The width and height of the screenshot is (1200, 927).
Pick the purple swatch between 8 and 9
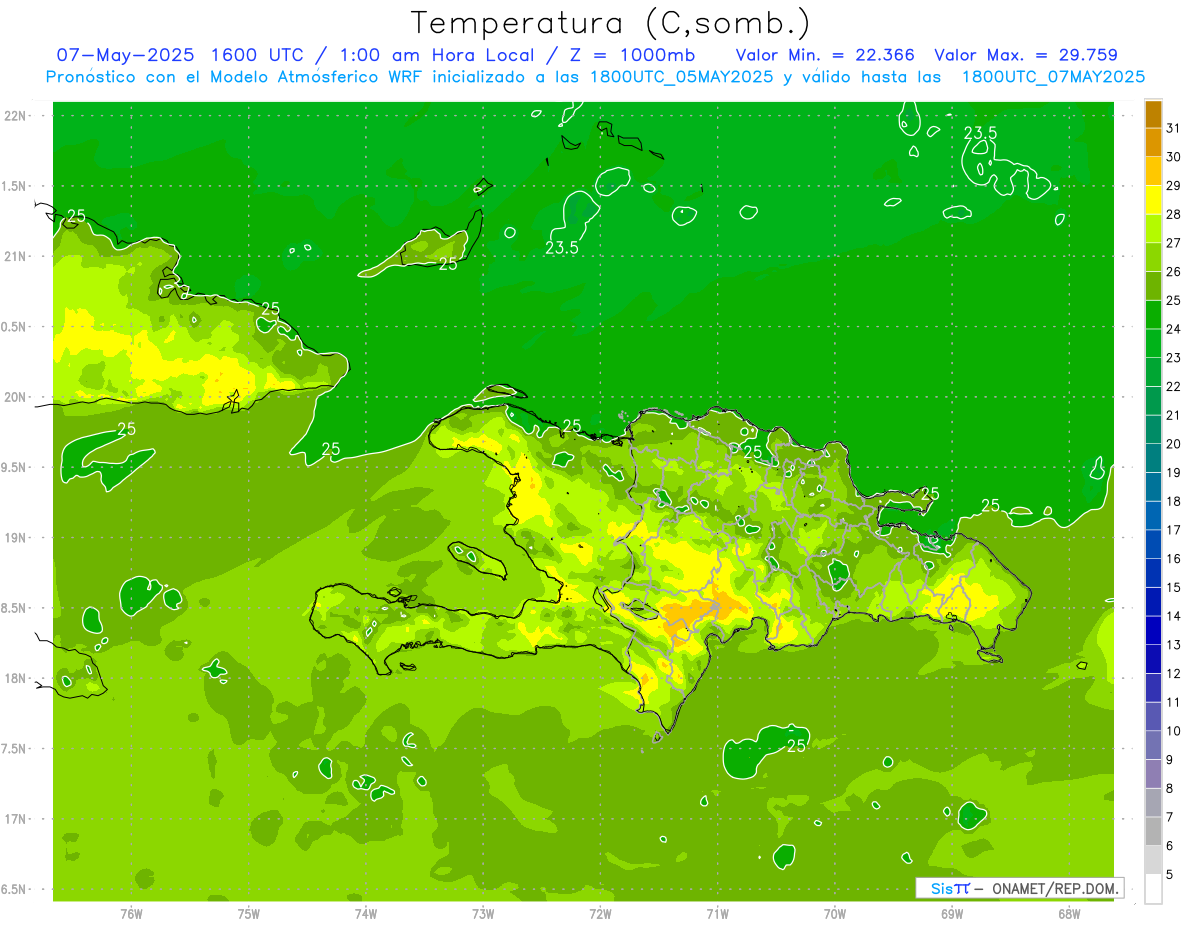point(1153,774)
